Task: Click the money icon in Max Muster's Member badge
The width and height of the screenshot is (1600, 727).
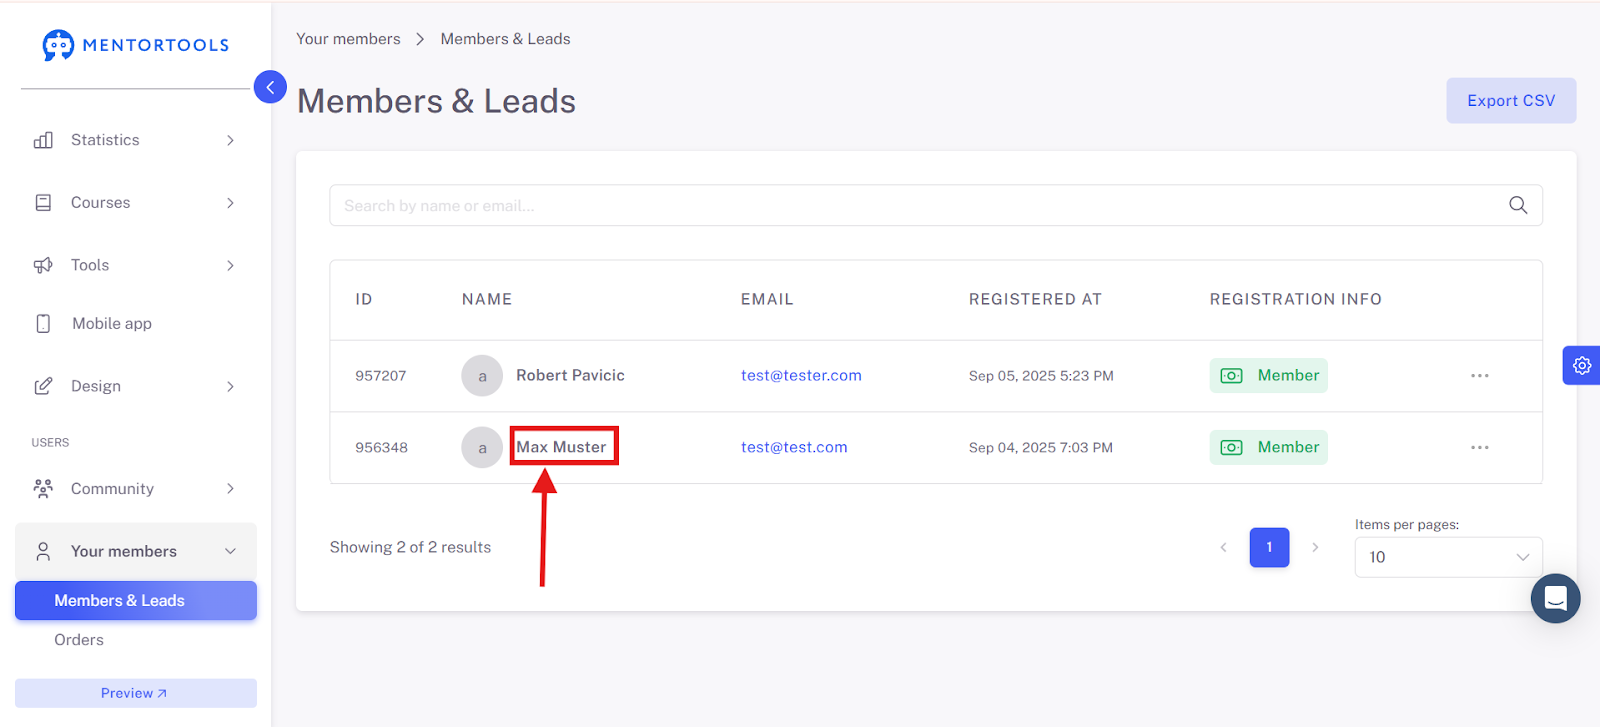Action: point(1232,448)
